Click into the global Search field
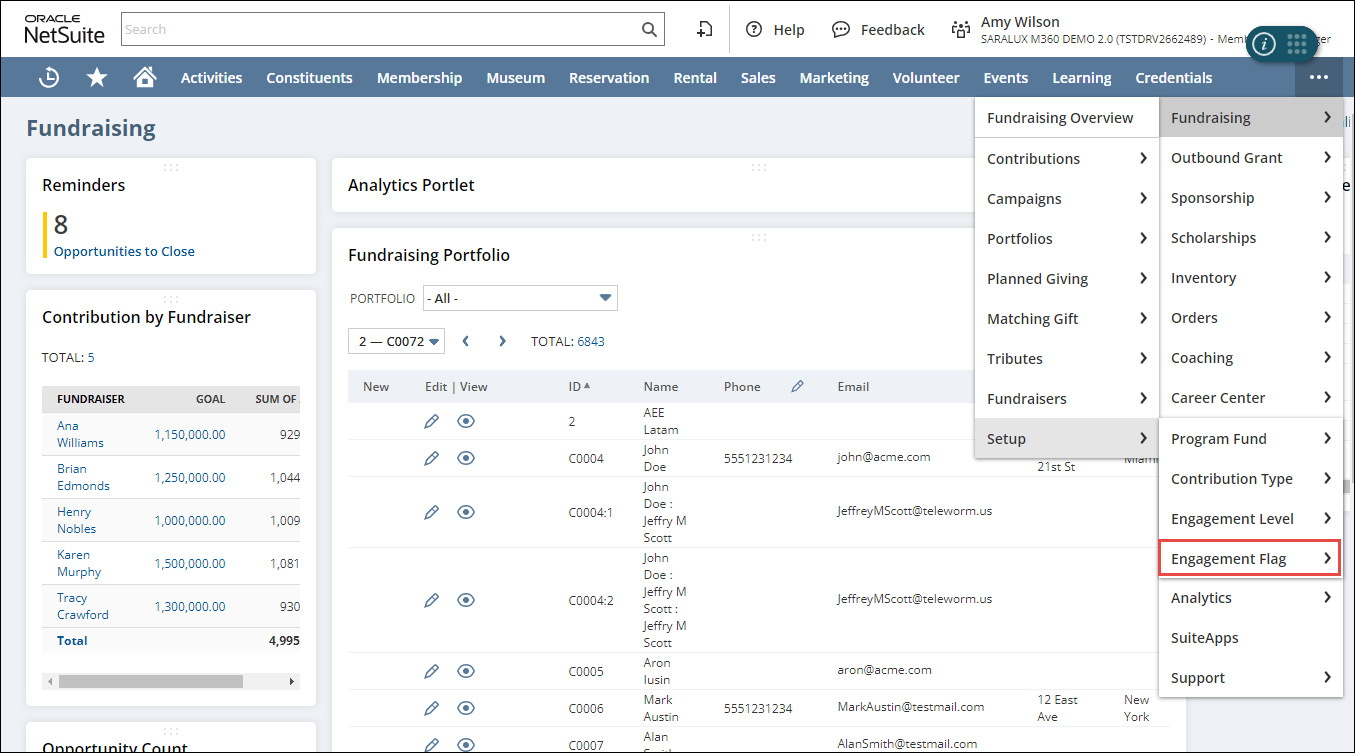 coord(380,29)
